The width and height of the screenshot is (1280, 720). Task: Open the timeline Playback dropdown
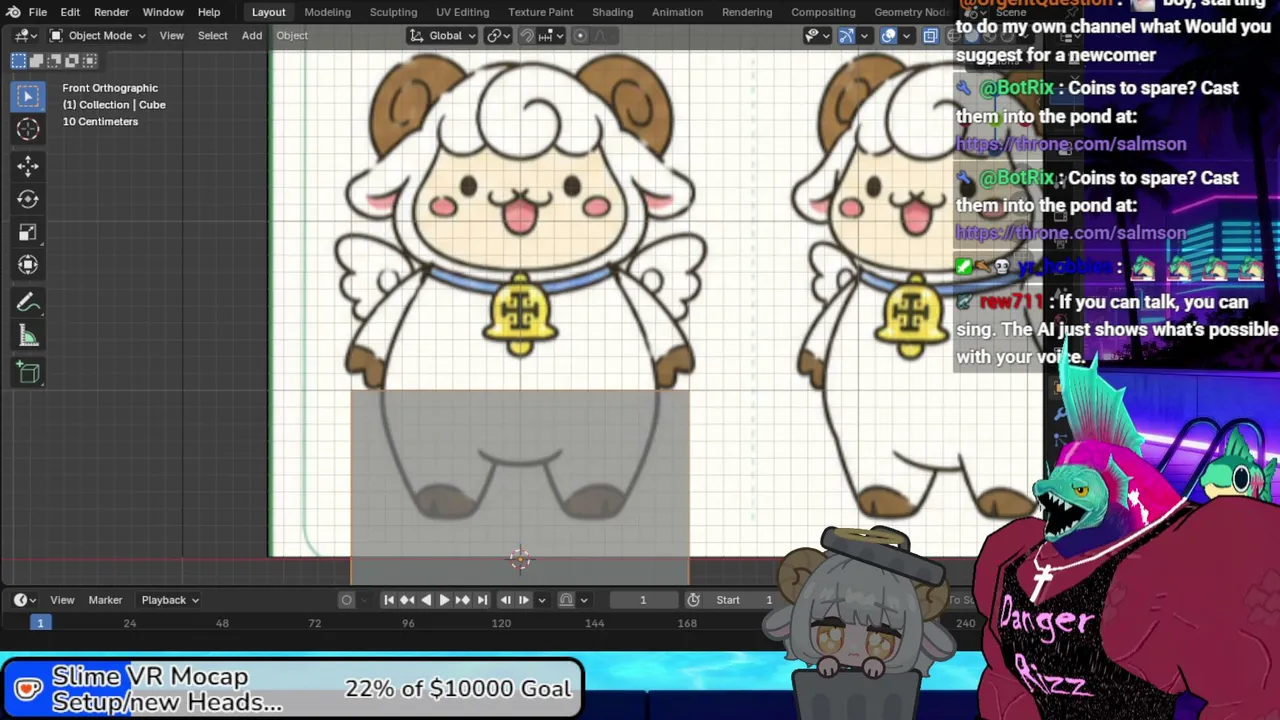pyautogui.click(x=170, y=600)
